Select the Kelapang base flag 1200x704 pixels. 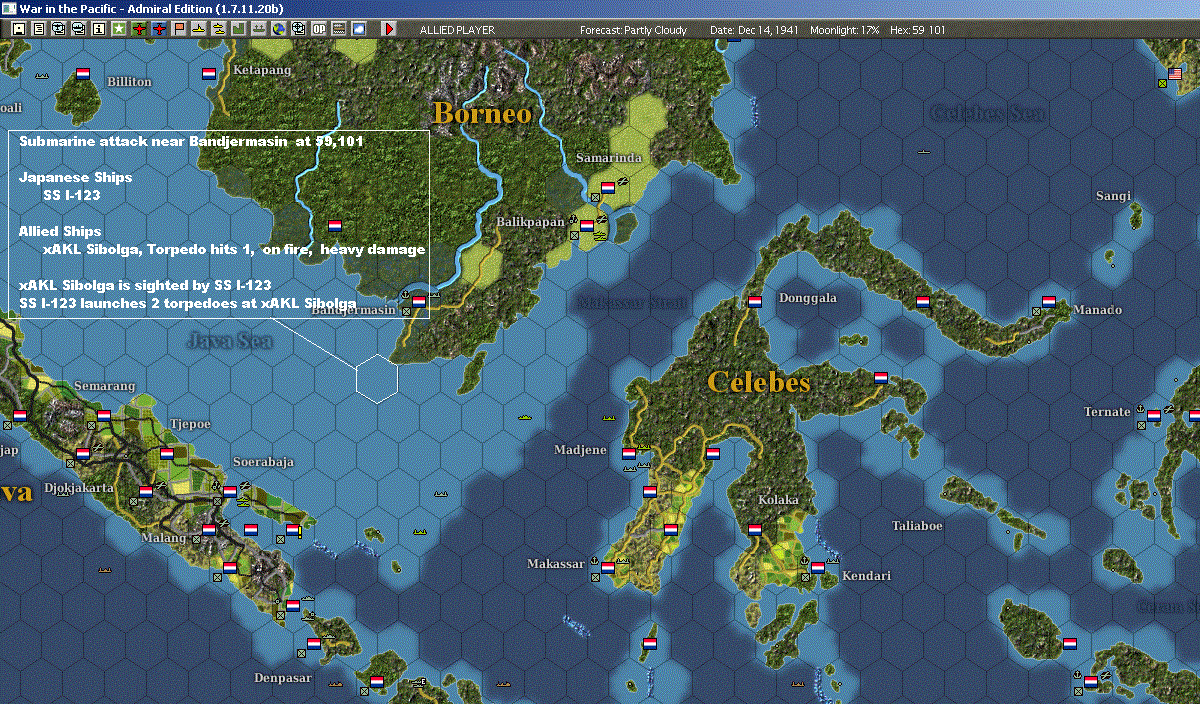click(x=209, y=73)
